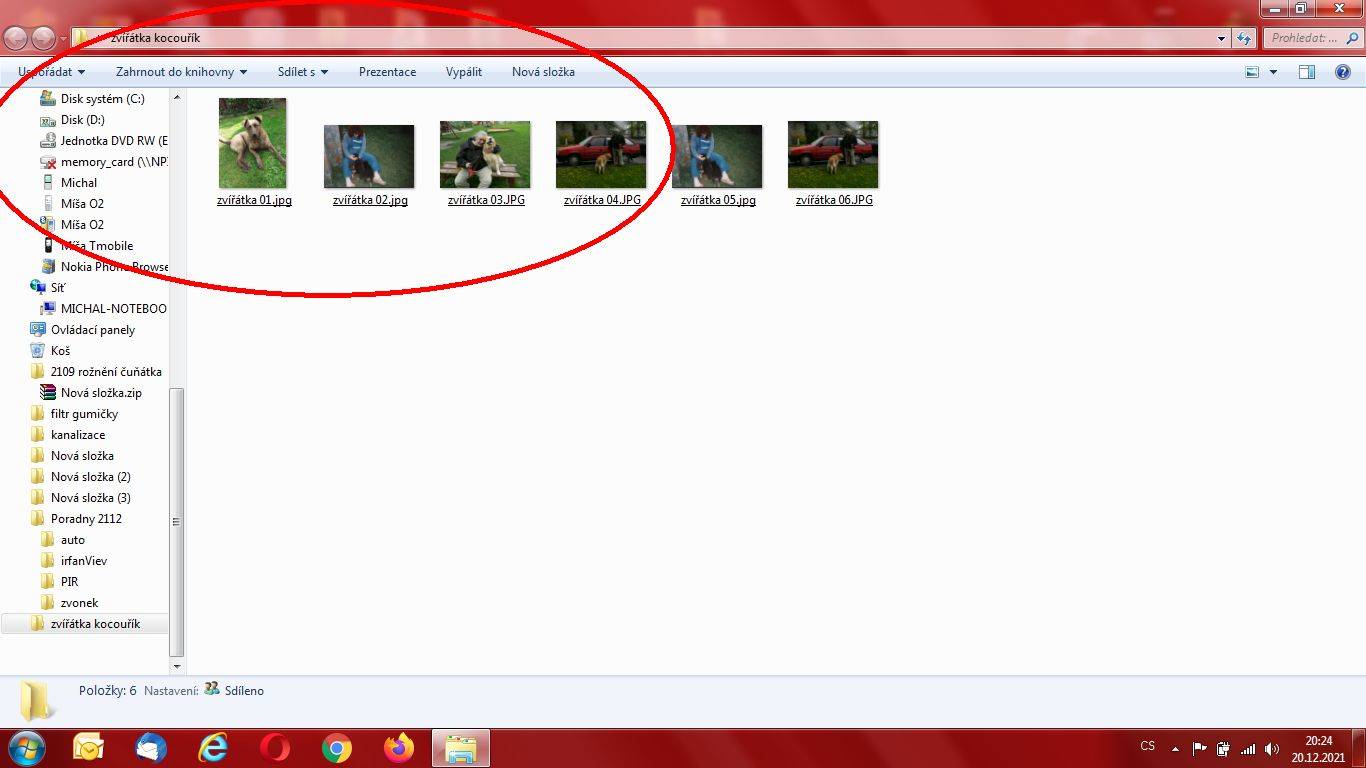Click the Forward navigation arrow
This screenshot has height=768, width=1366.
point(44,38)
